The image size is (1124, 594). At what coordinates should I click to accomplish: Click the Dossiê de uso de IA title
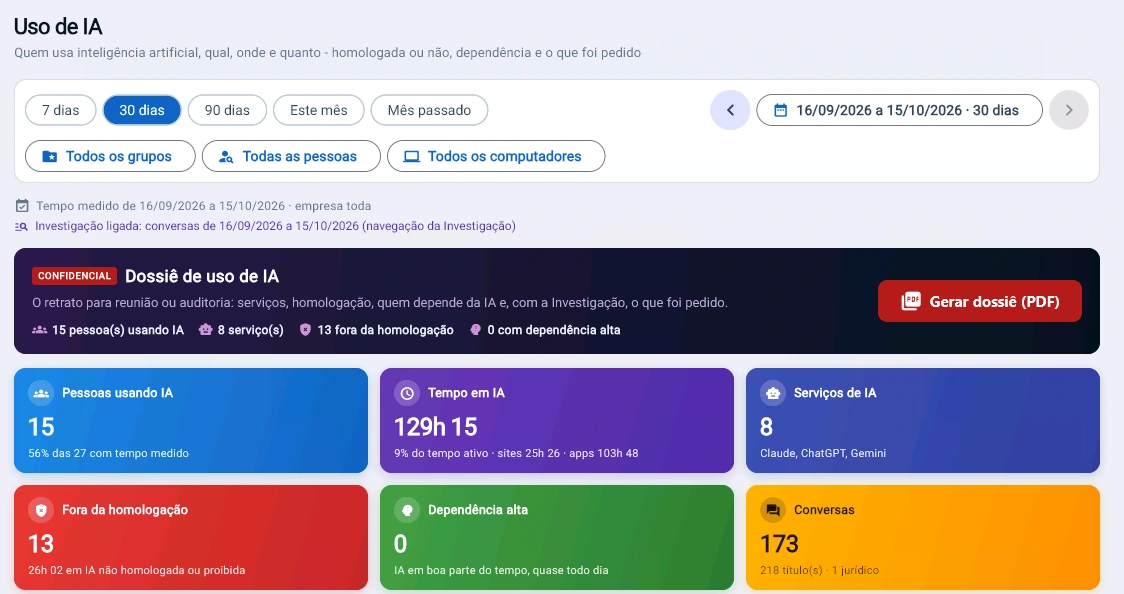point(202,276)
